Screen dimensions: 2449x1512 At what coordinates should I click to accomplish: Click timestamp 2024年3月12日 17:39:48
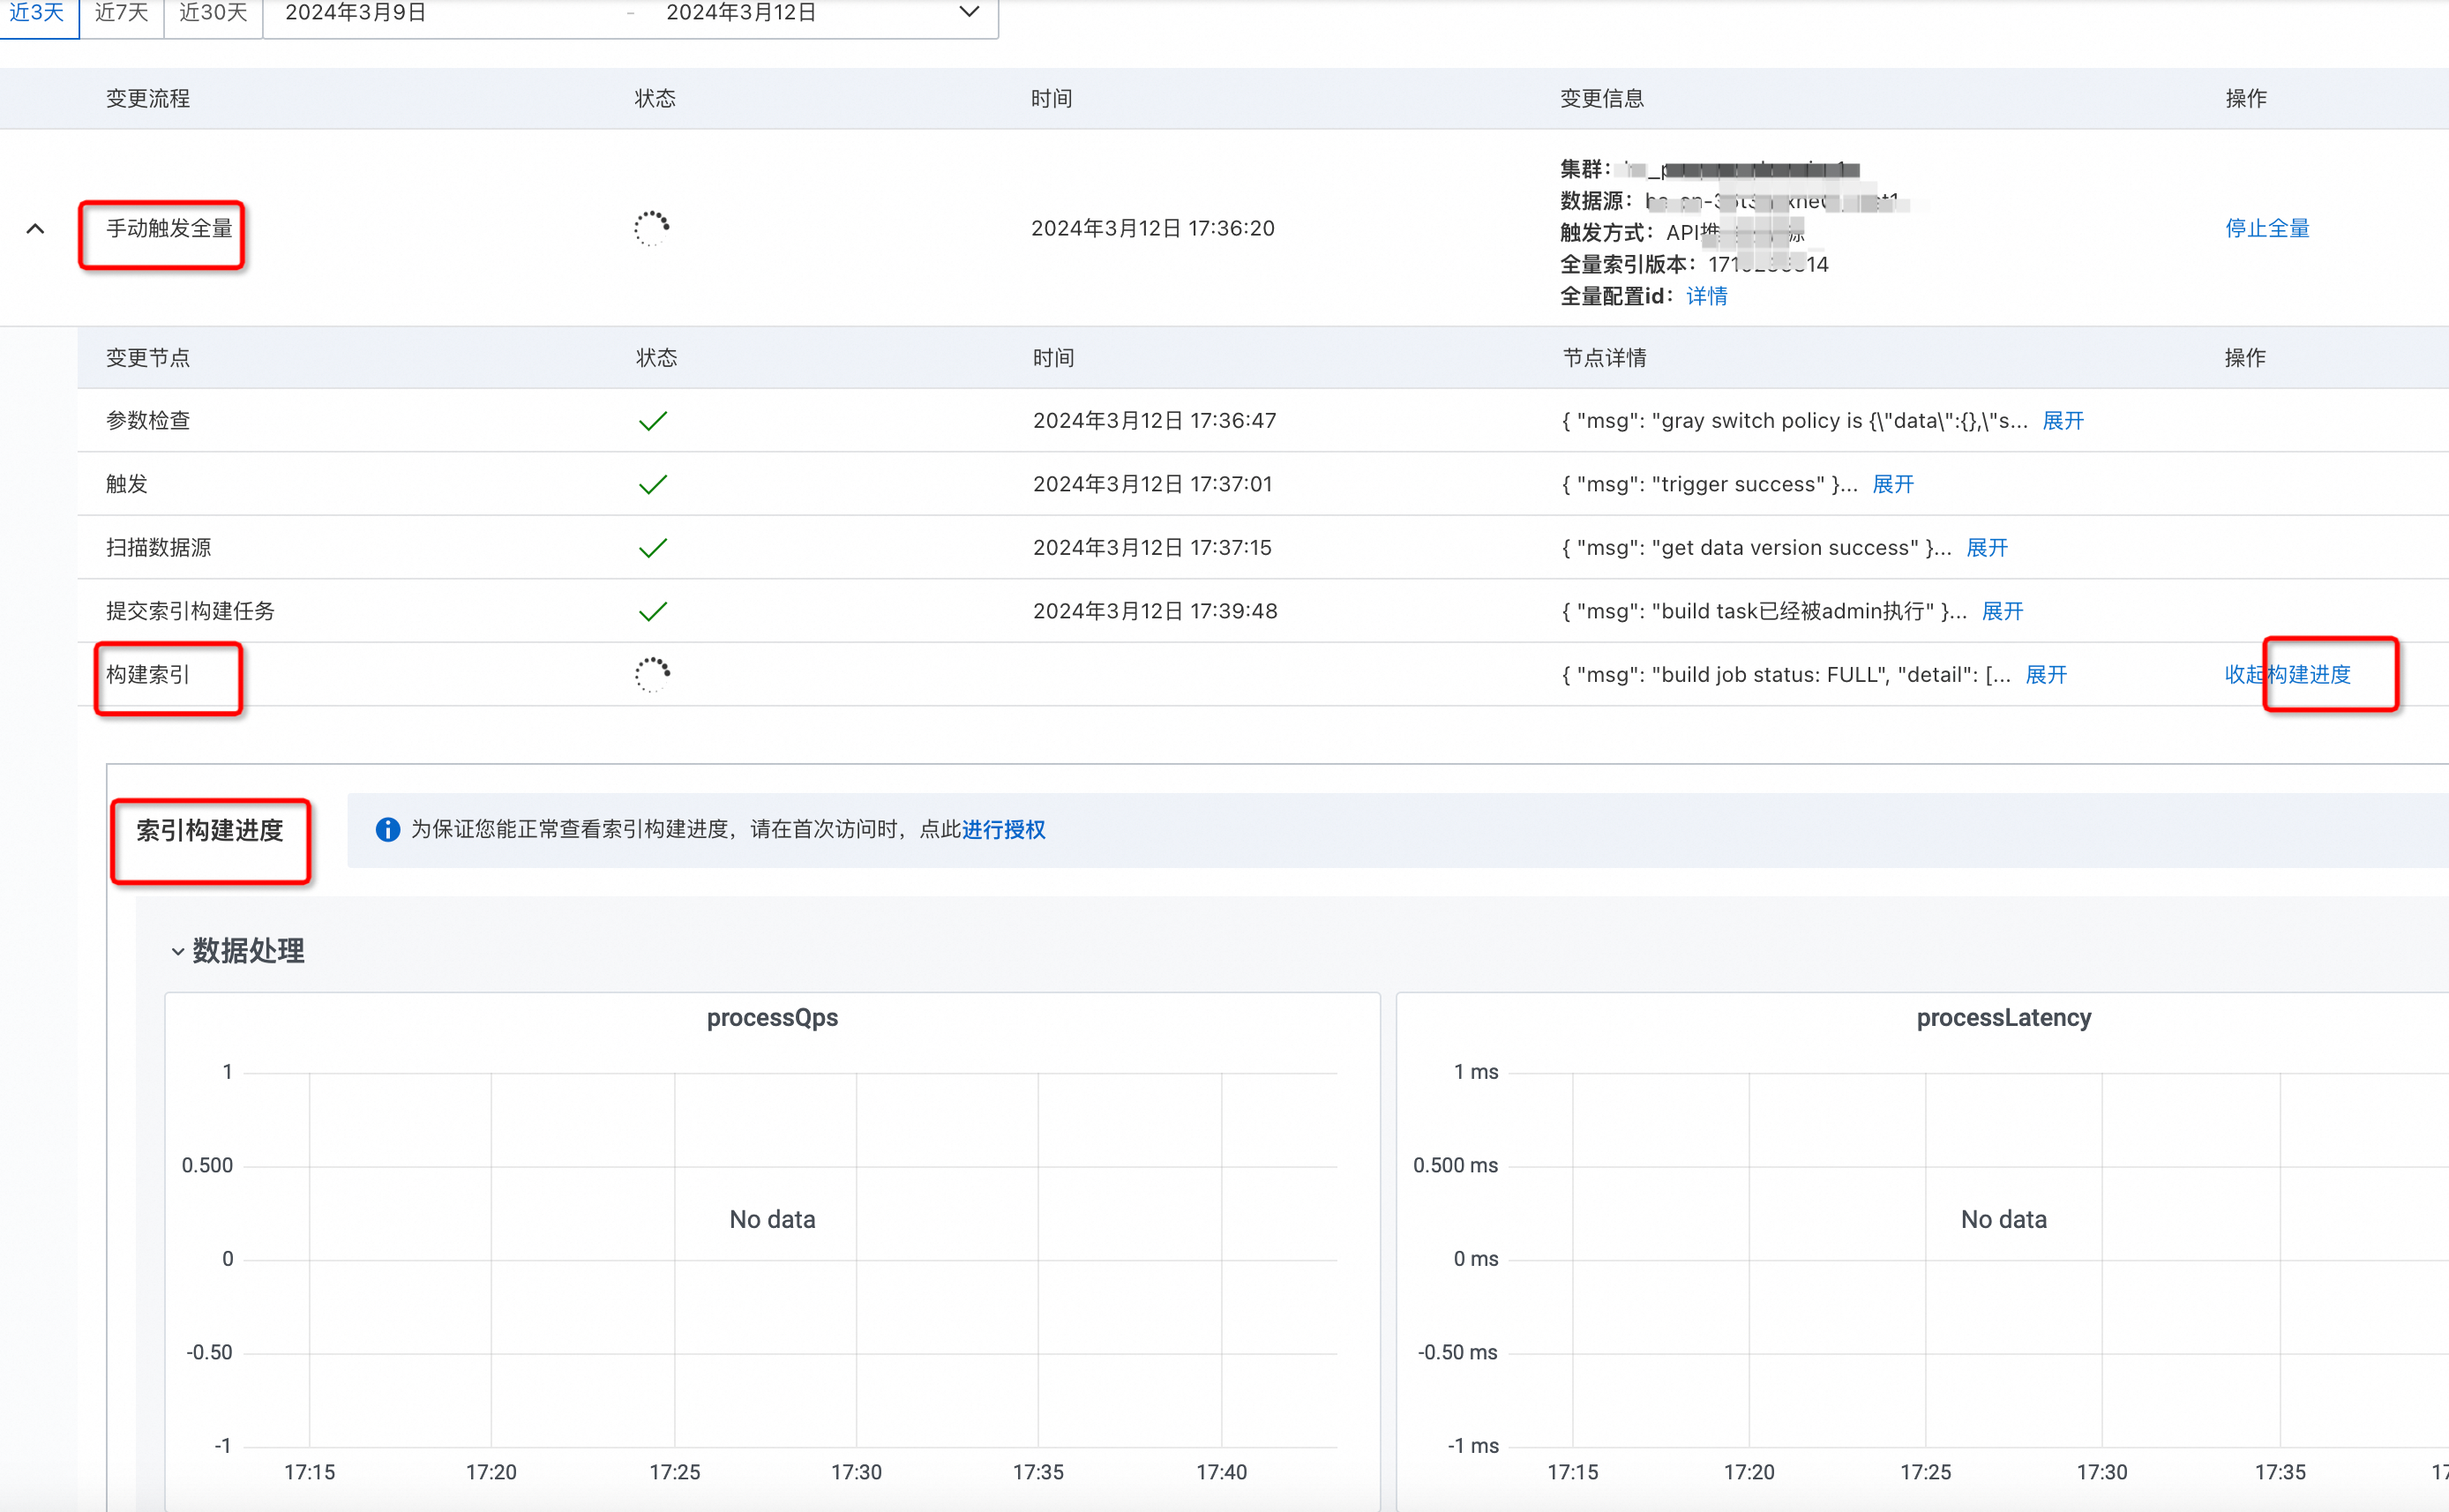click(1155, 612)
